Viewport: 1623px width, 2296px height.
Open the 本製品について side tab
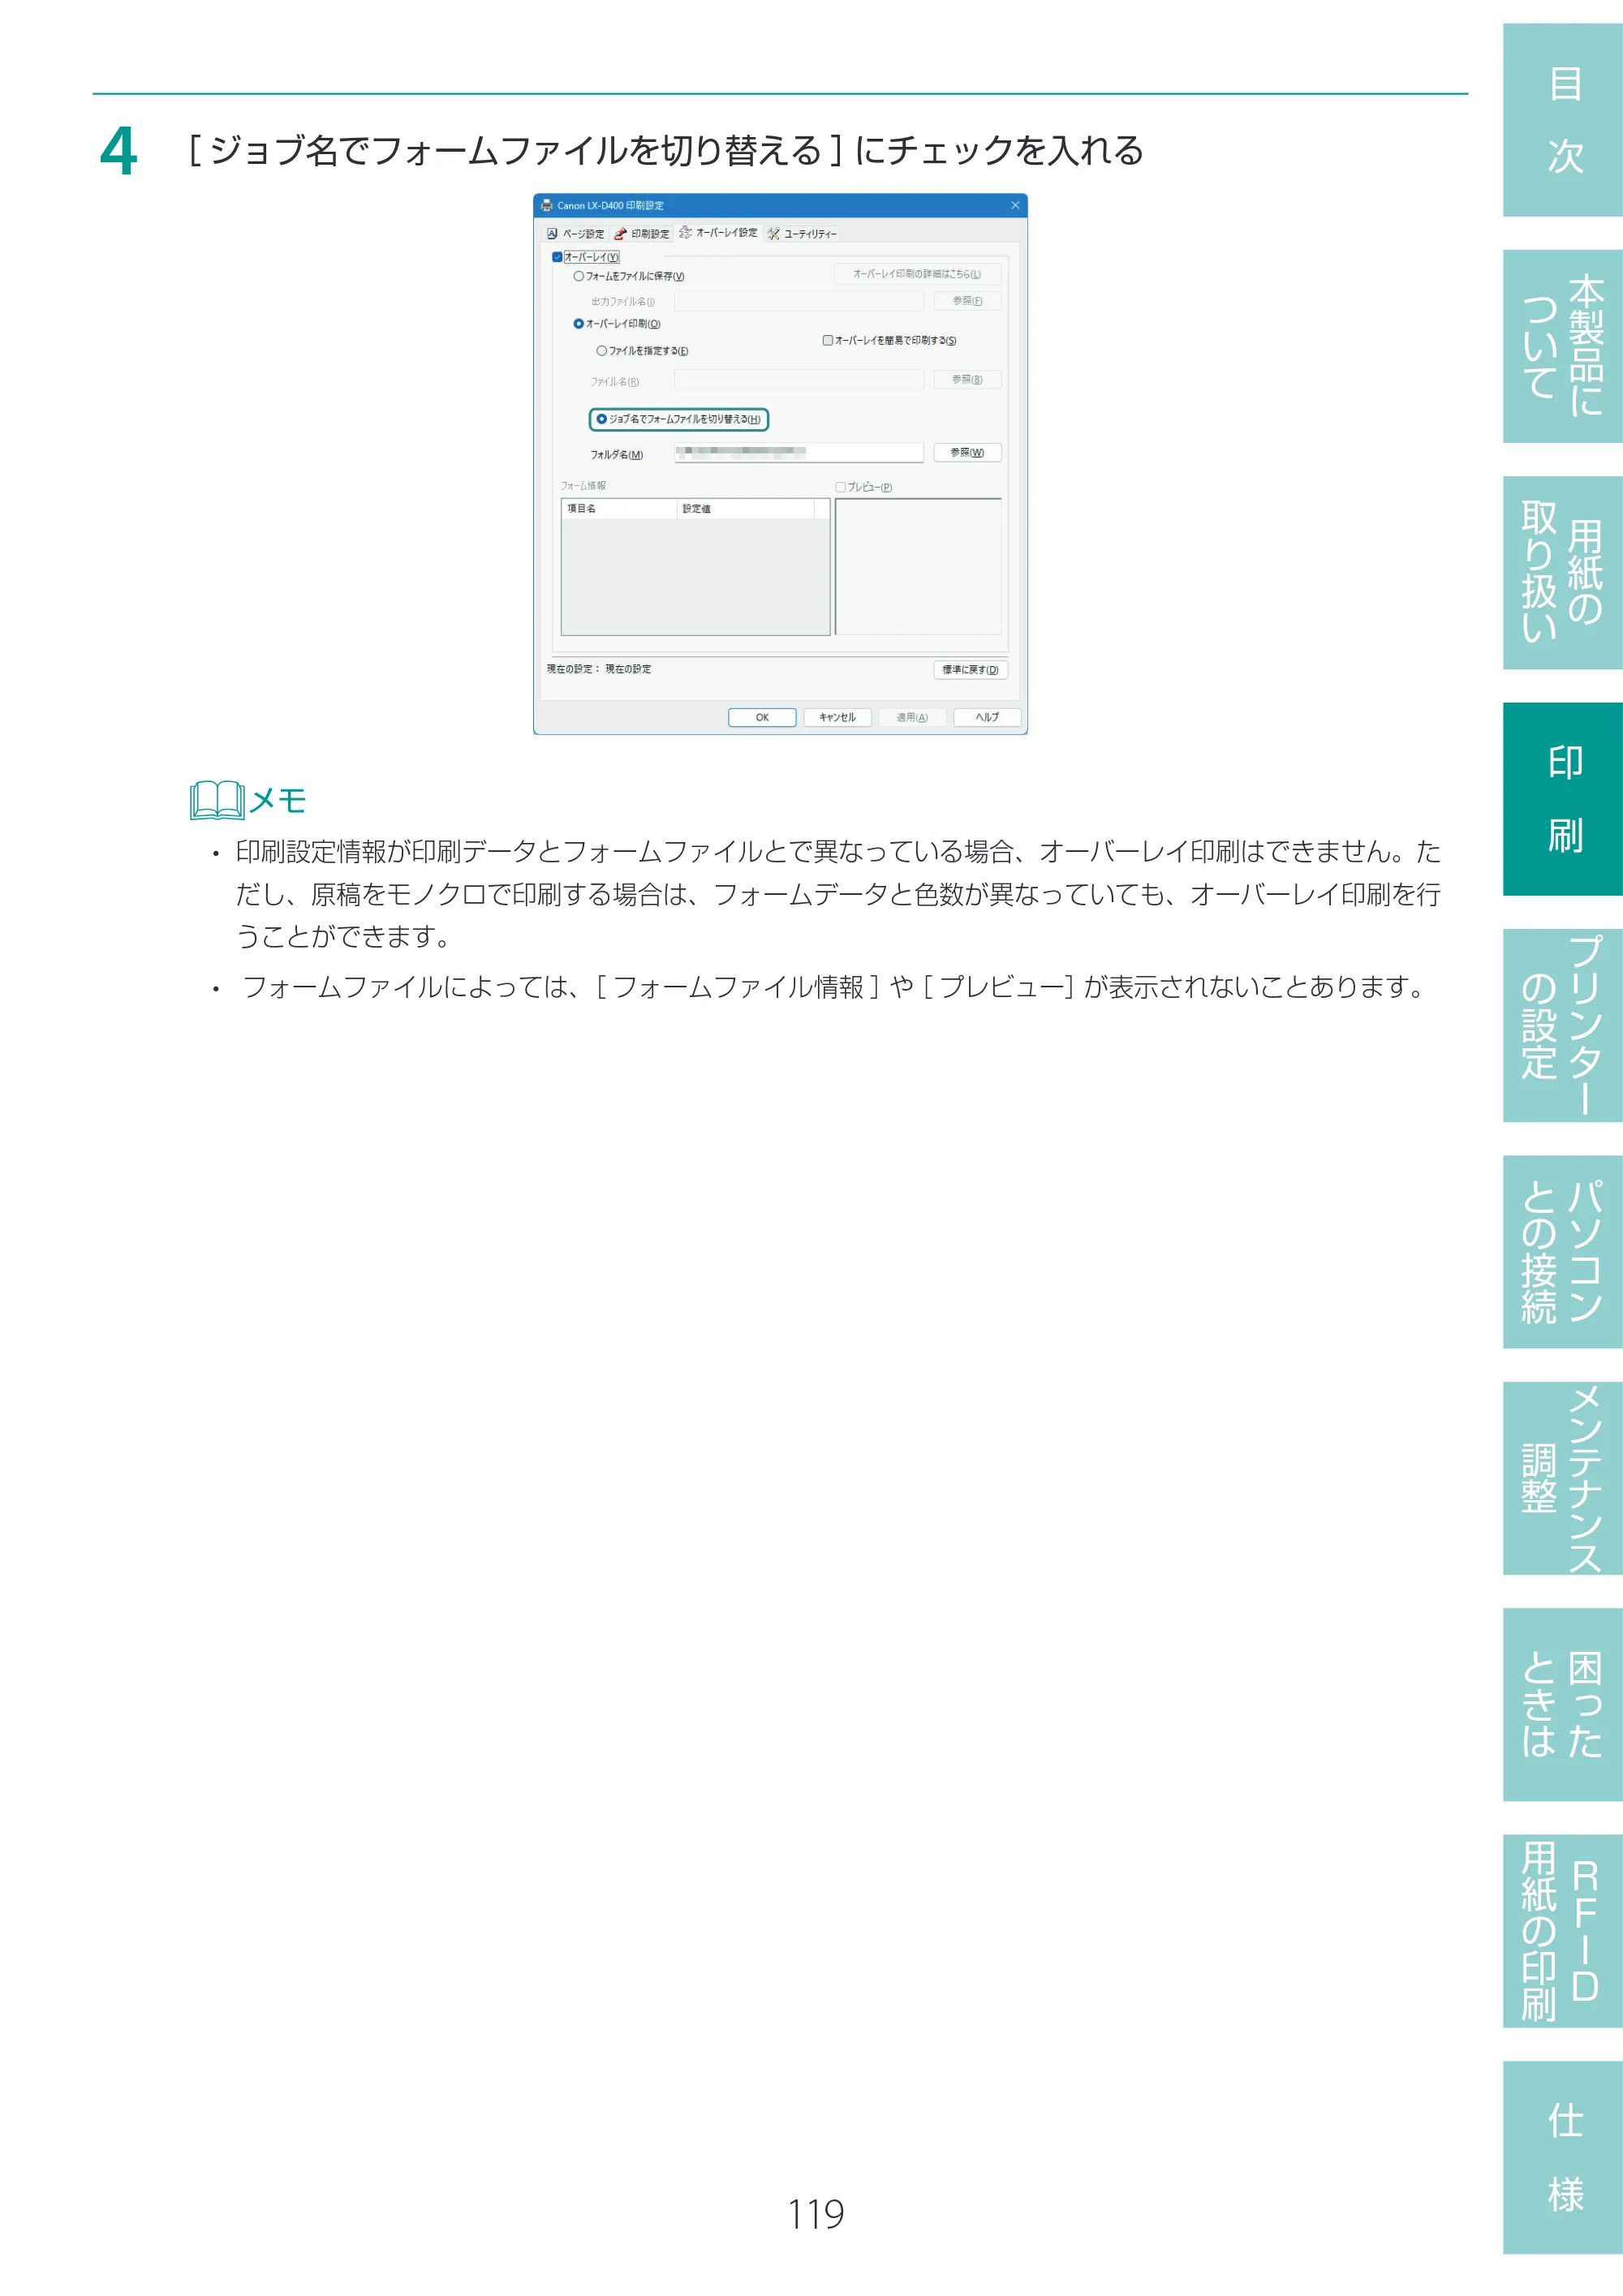point(1563,346)
